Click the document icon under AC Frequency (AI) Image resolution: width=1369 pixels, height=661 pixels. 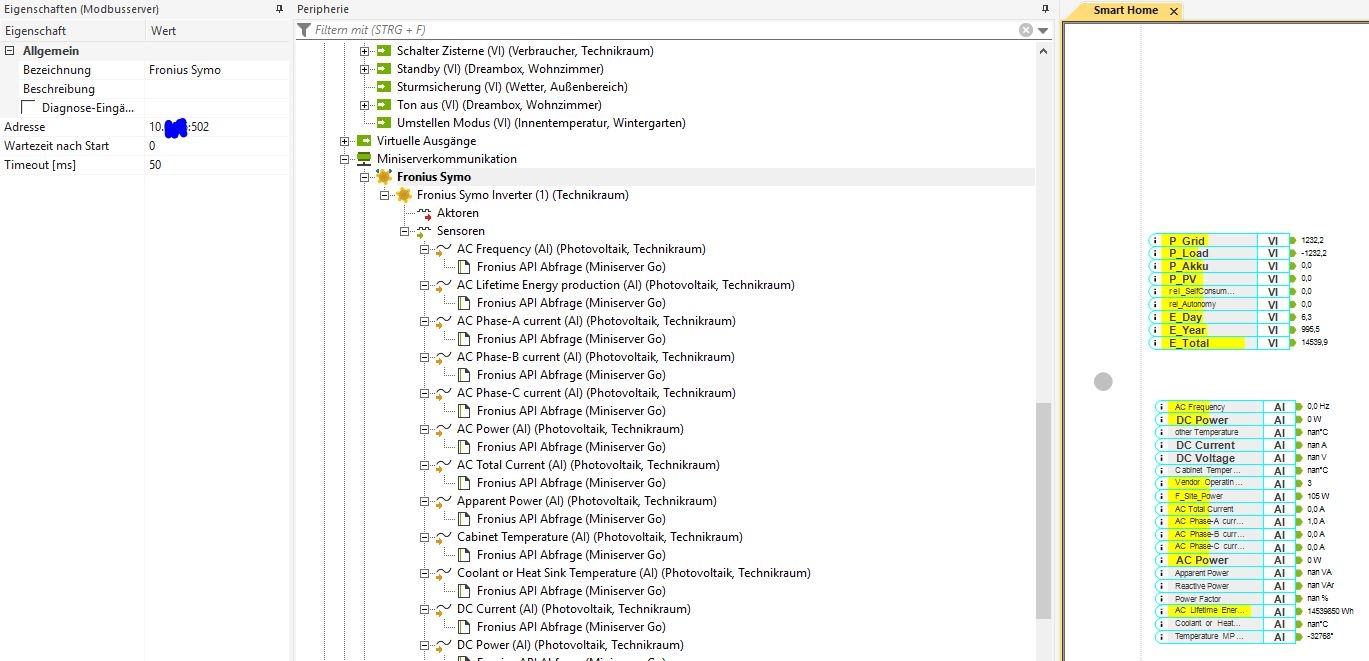[464, 267]
